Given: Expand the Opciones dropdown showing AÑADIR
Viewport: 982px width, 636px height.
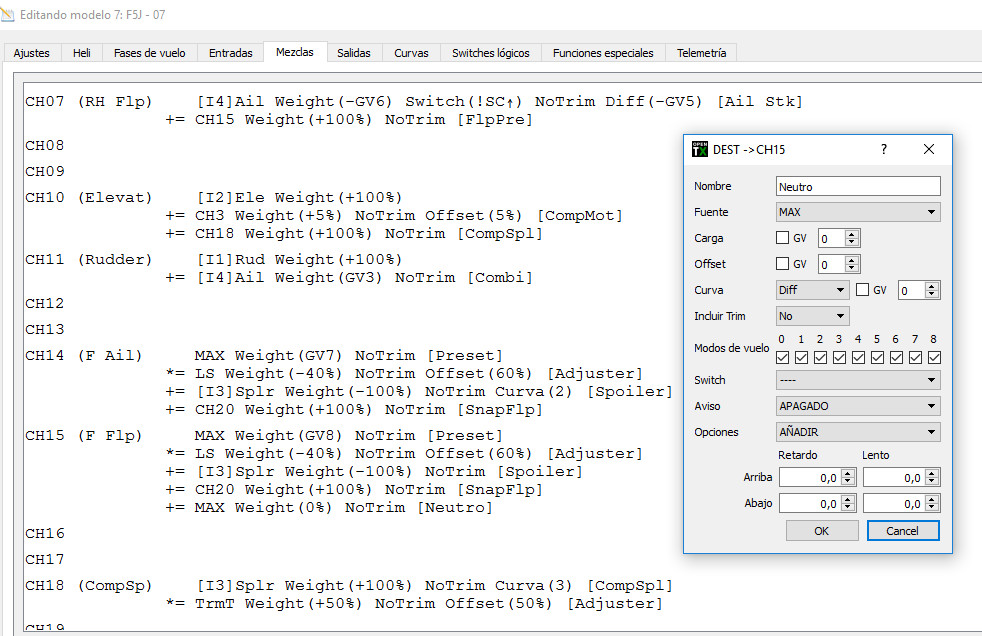Looking at the screenshot, I should (858, 432).
